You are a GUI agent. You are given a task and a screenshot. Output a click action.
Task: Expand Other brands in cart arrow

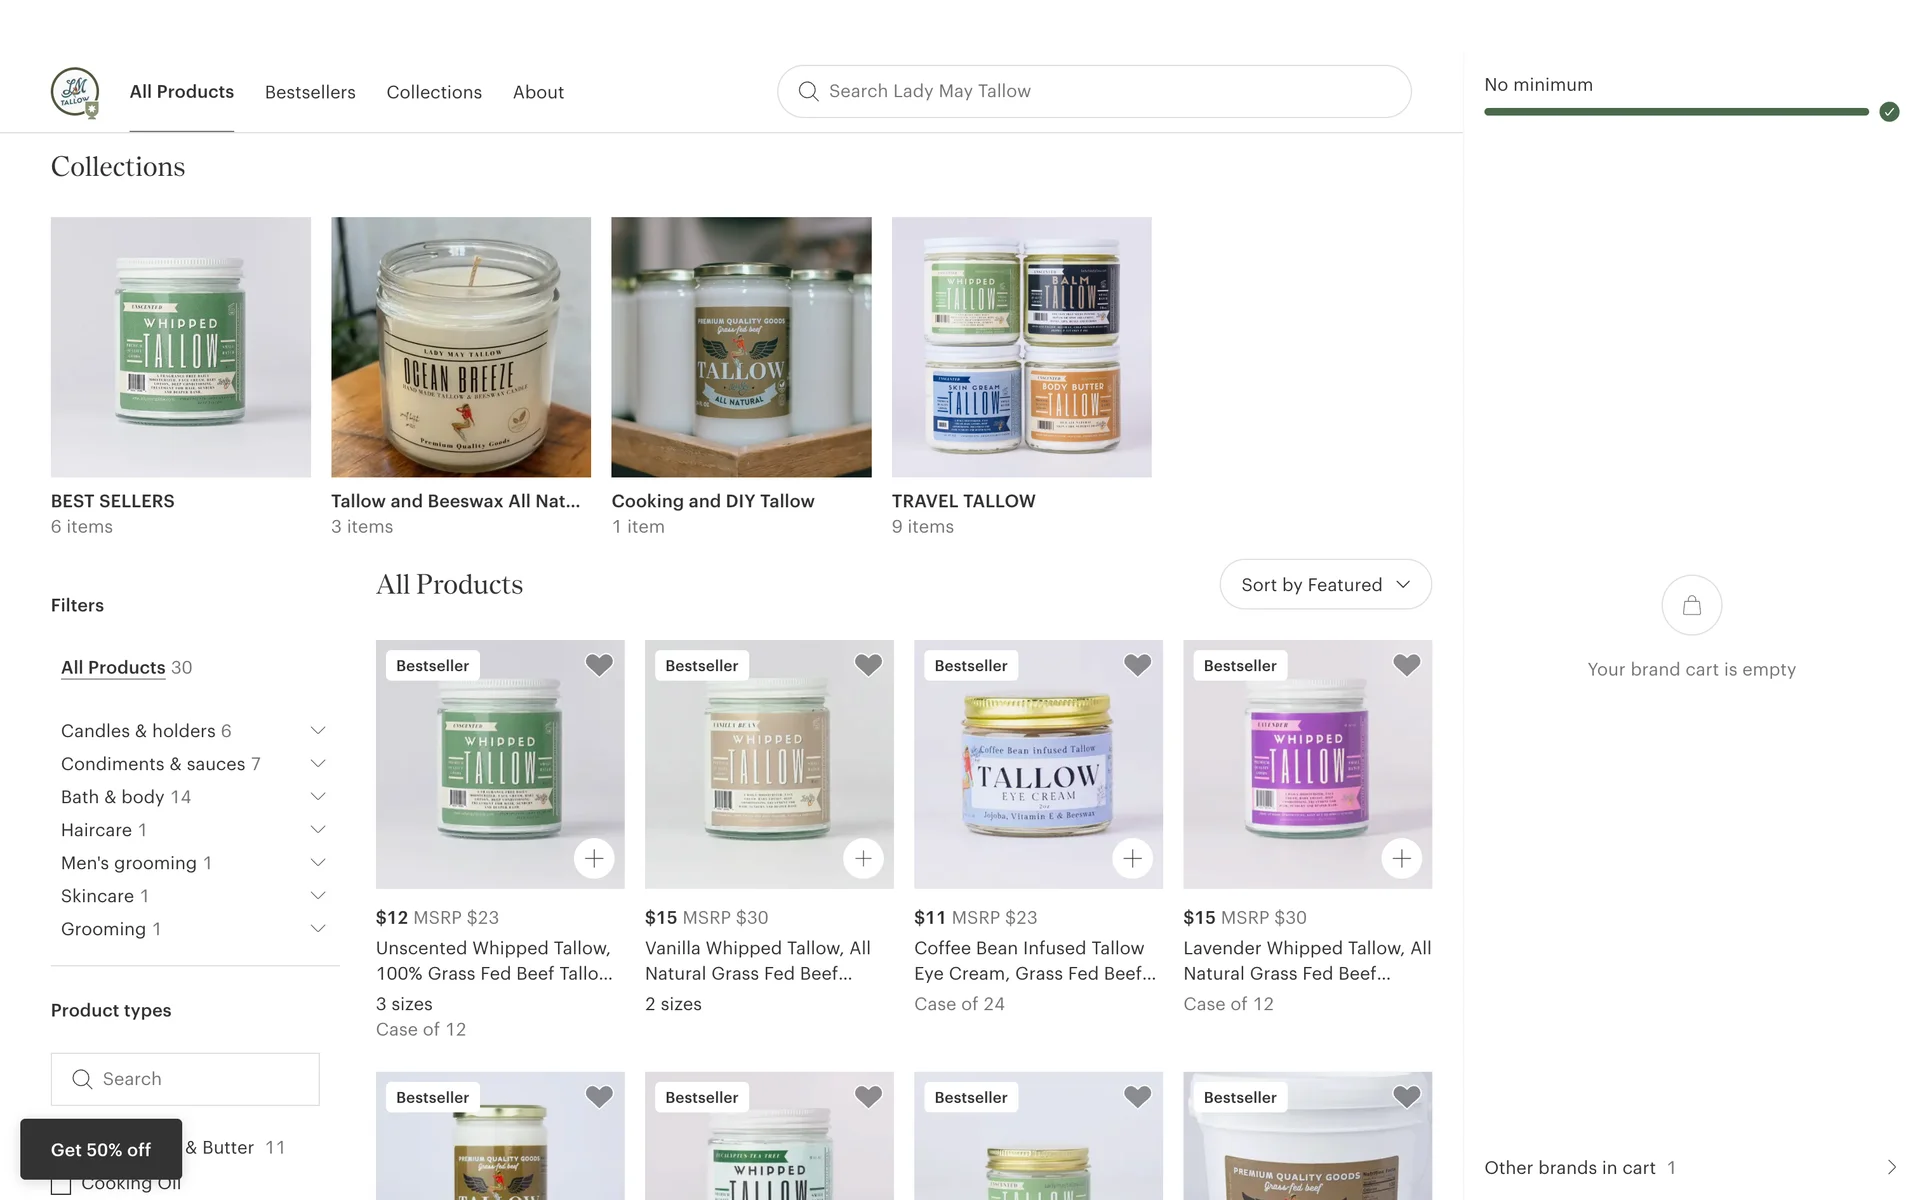(1891, 1167)
